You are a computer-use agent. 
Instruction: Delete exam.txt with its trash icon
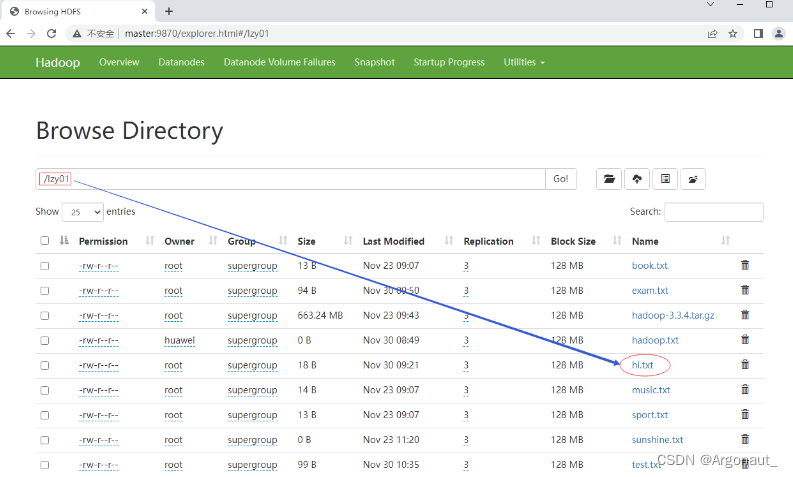tap(745, 290)
